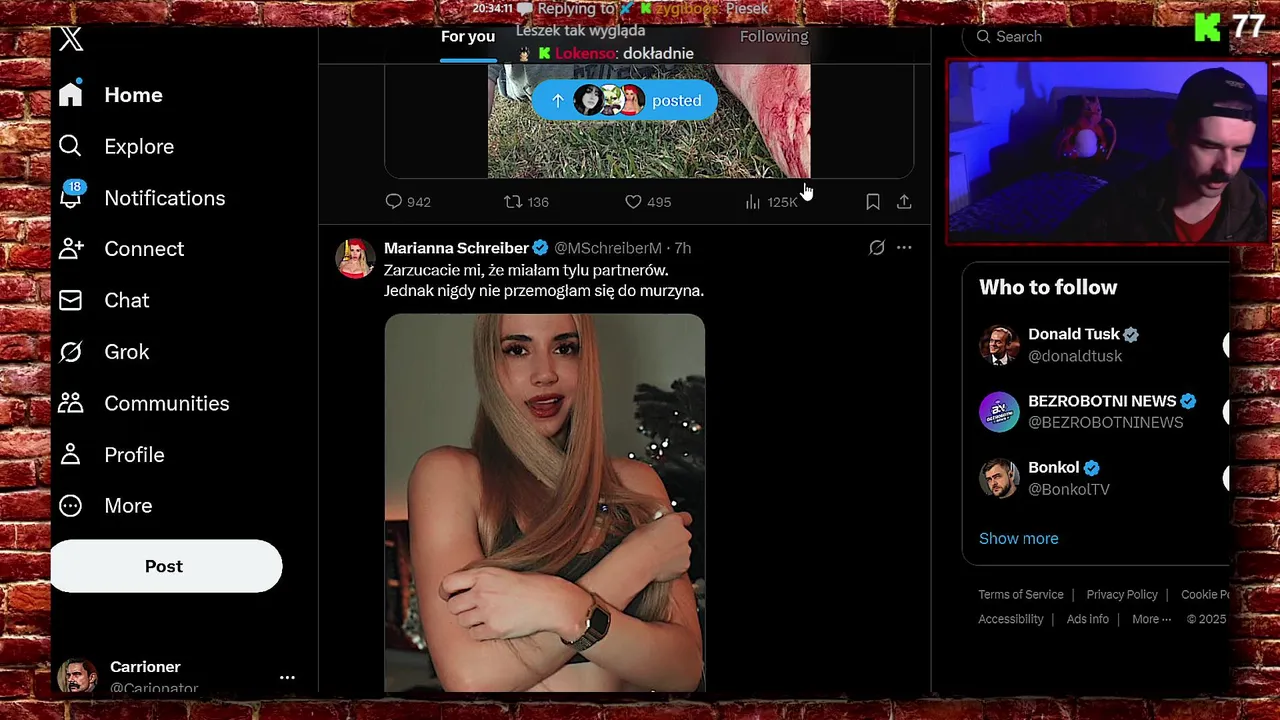Open Privacy Policy link

click(1122, 595)
